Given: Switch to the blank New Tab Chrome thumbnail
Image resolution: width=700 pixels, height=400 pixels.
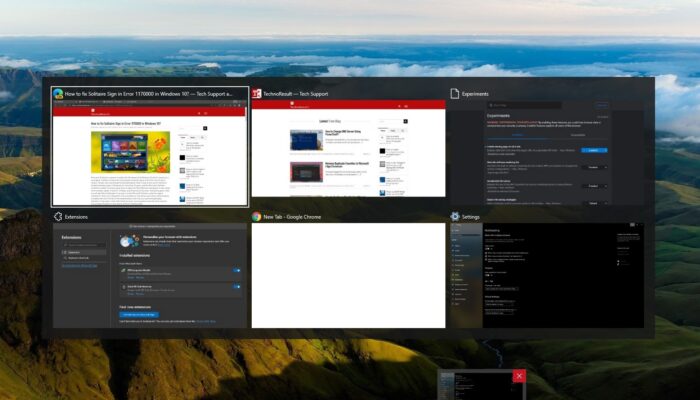Looking at the screenshot, I should [347, 275].
